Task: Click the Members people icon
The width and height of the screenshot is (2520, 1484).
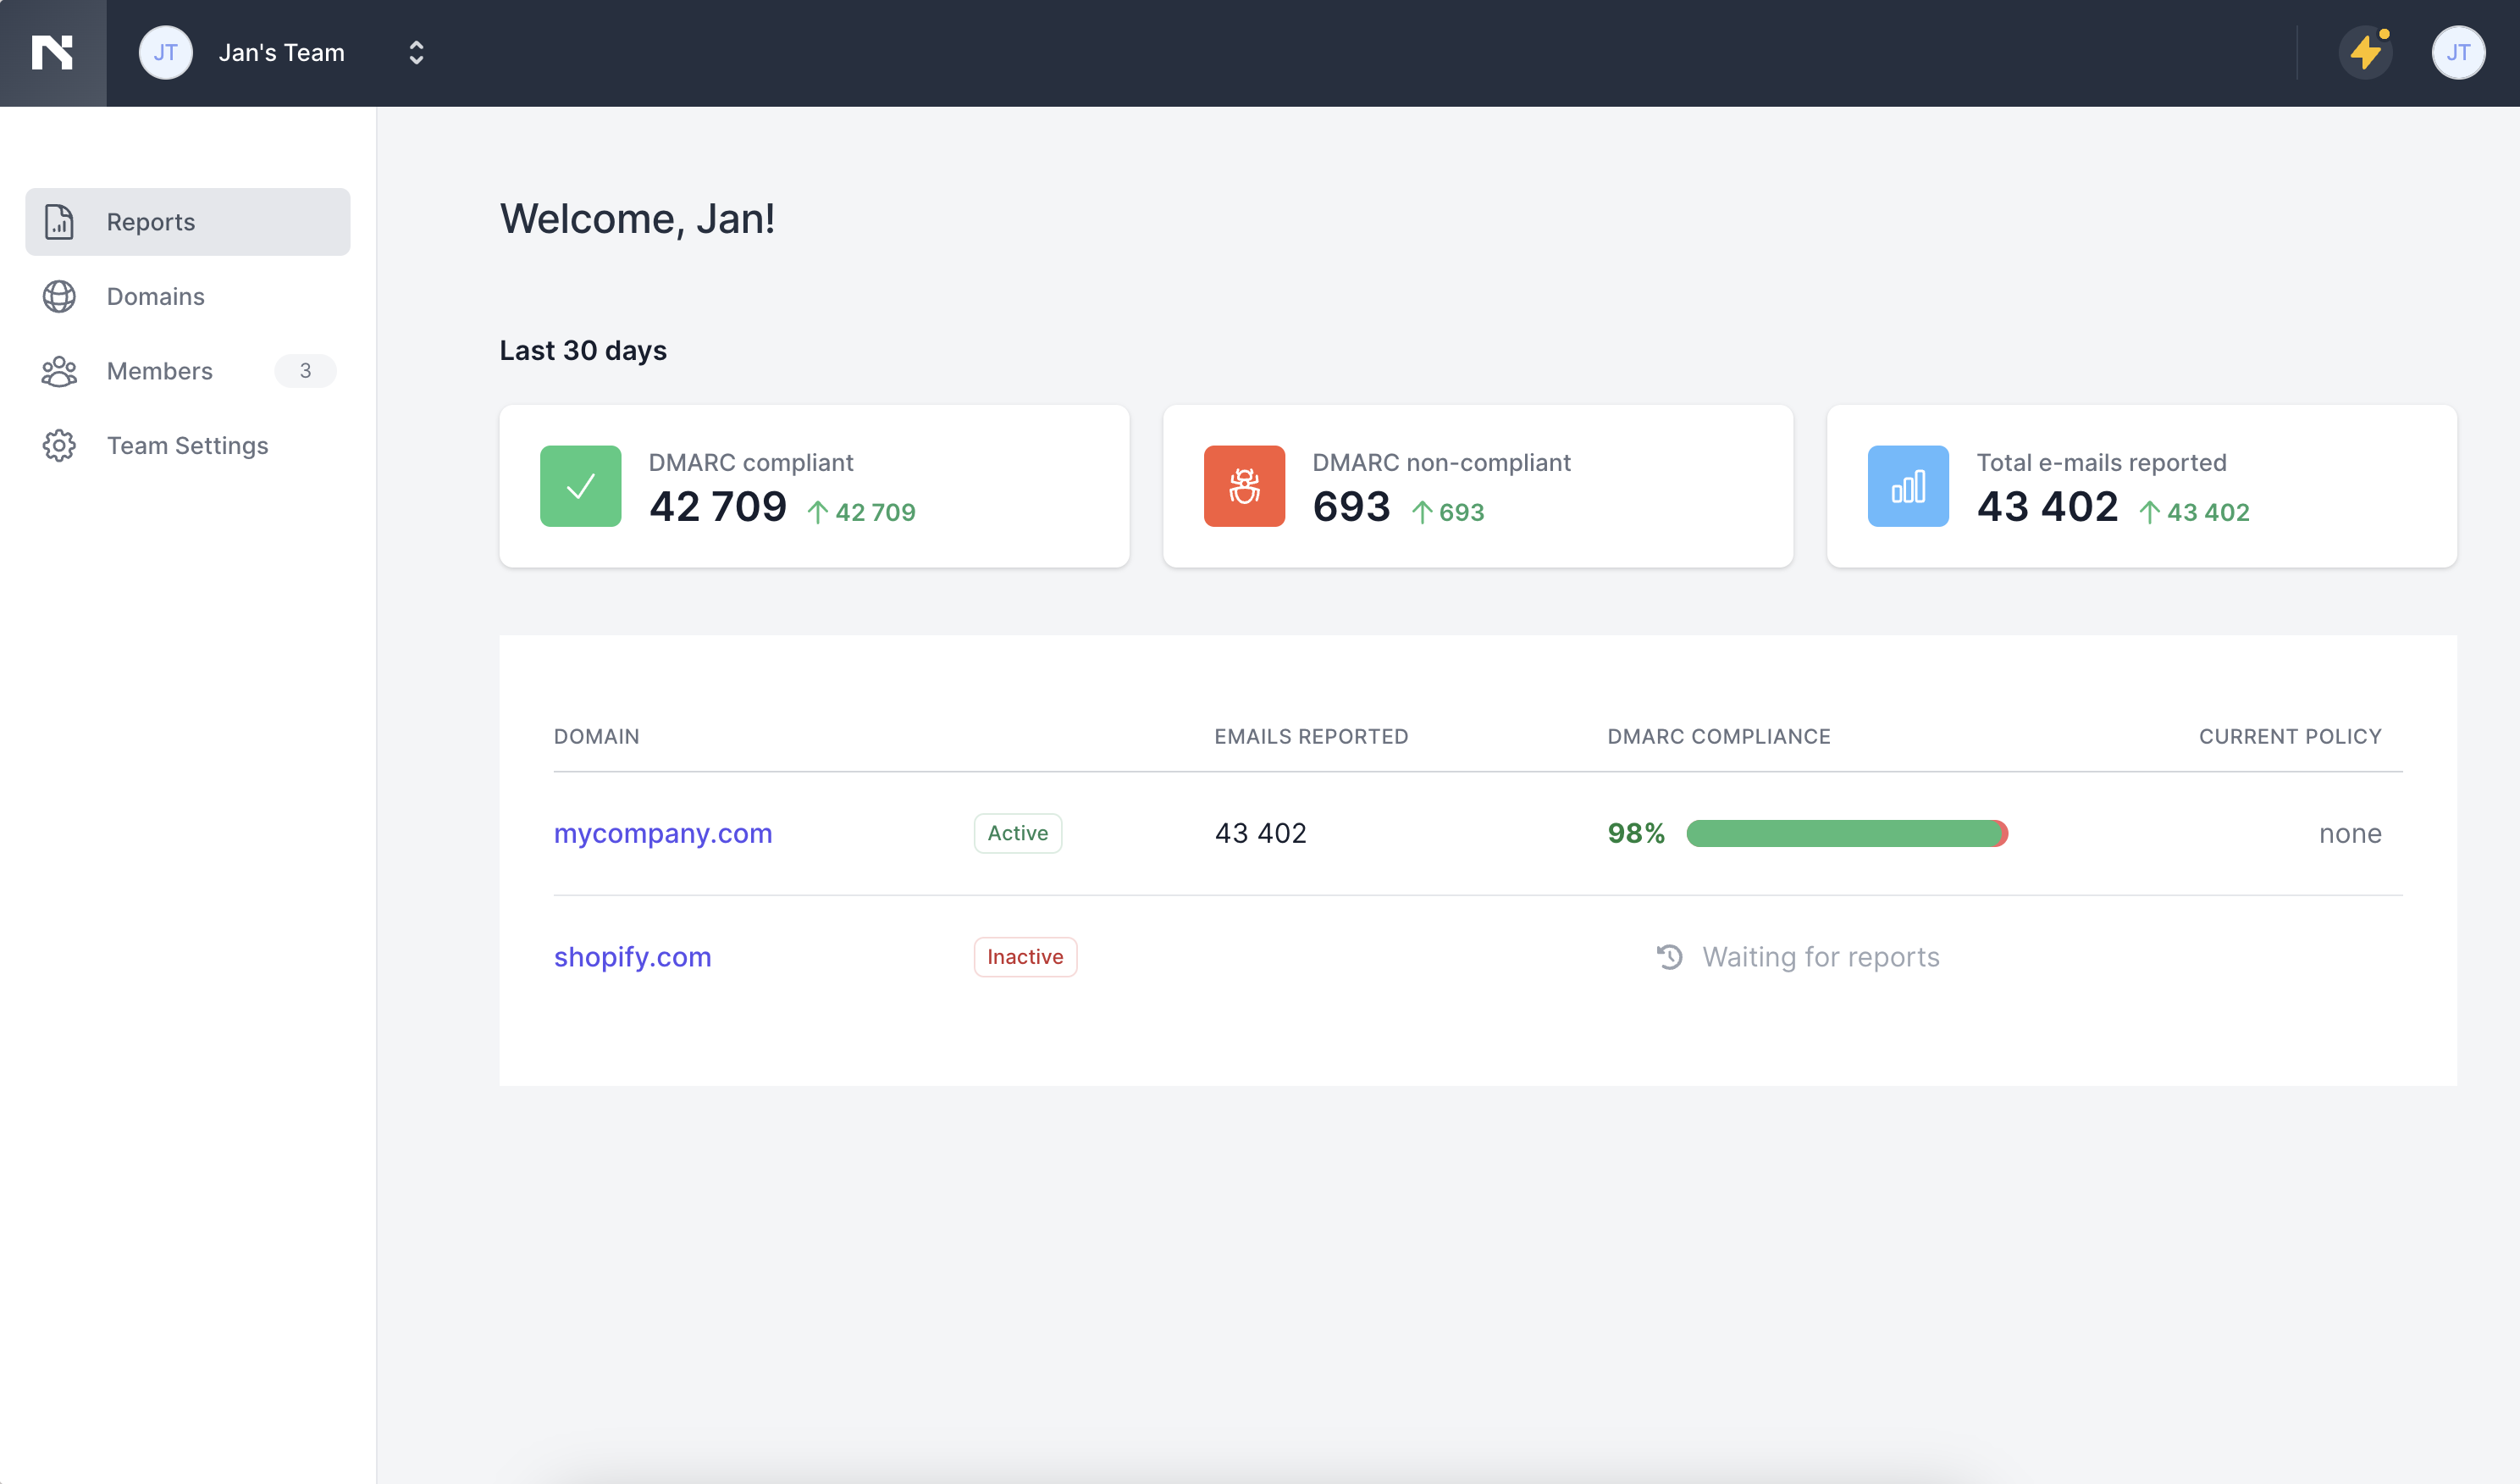Action: [x=59, y=371]
